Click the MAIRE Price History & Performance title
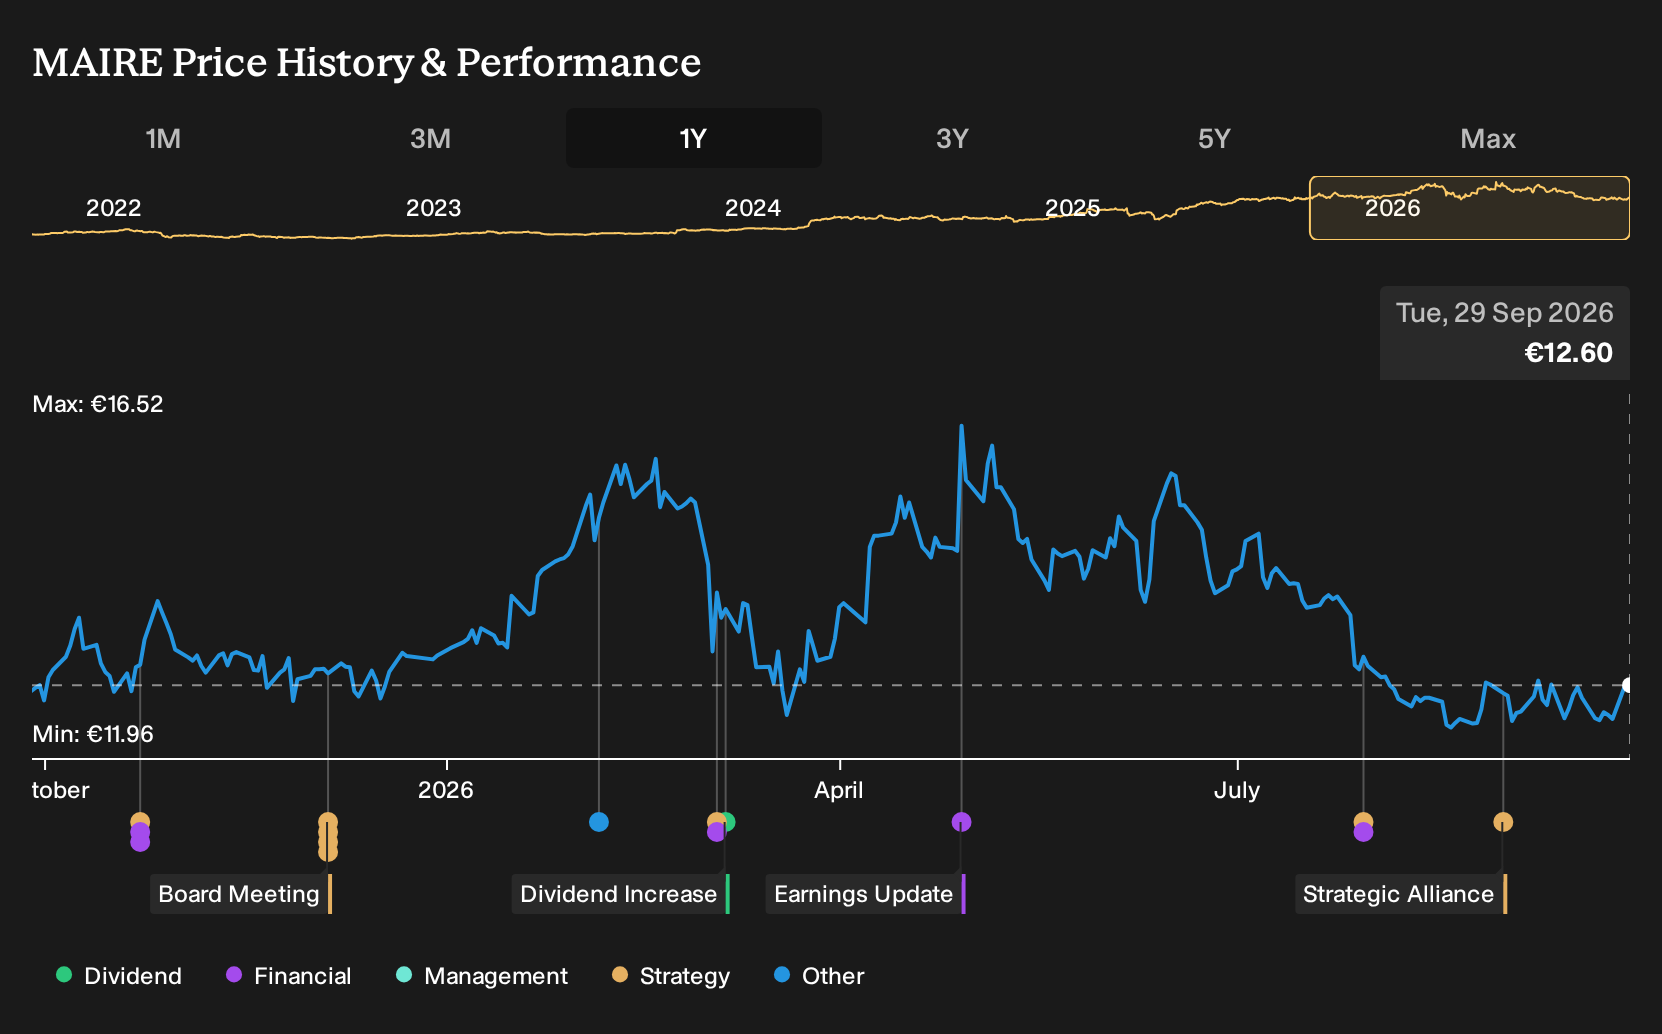 [367, 62]
